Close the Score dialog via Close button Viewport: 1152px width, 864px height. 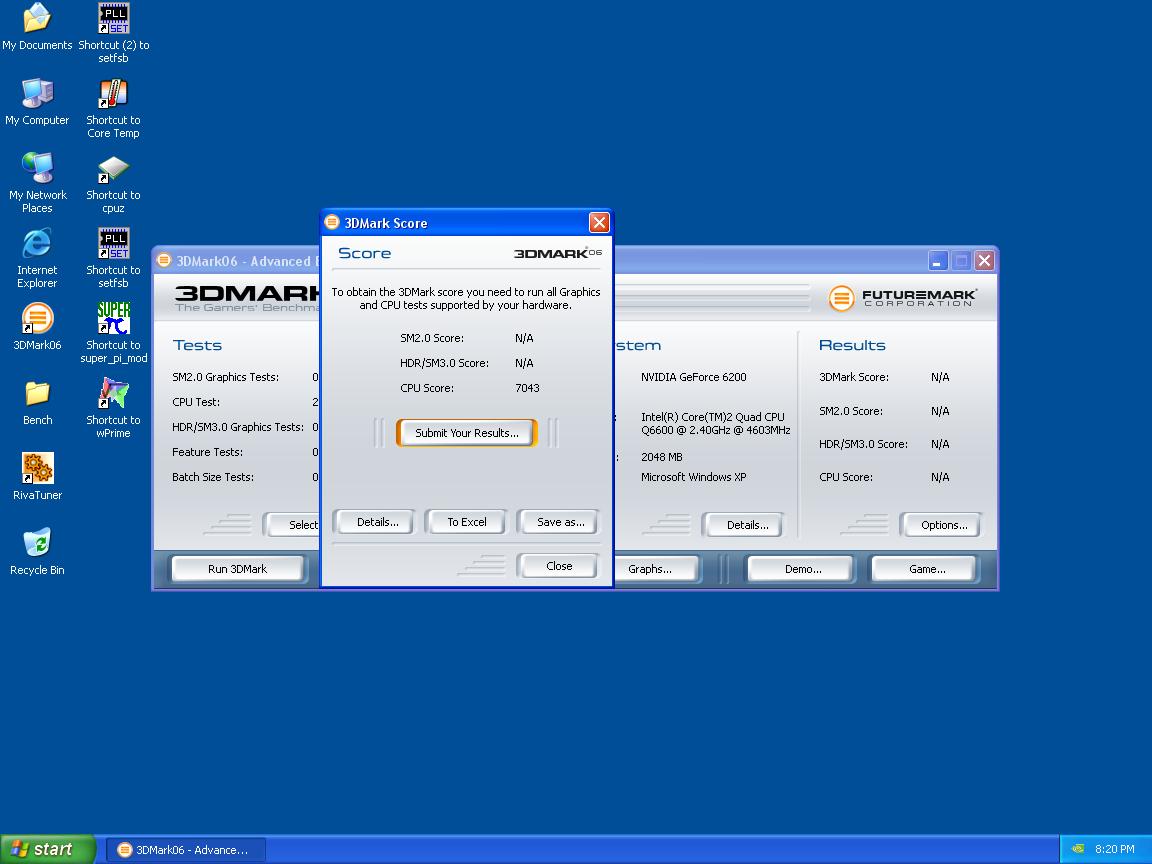point(558,566)
